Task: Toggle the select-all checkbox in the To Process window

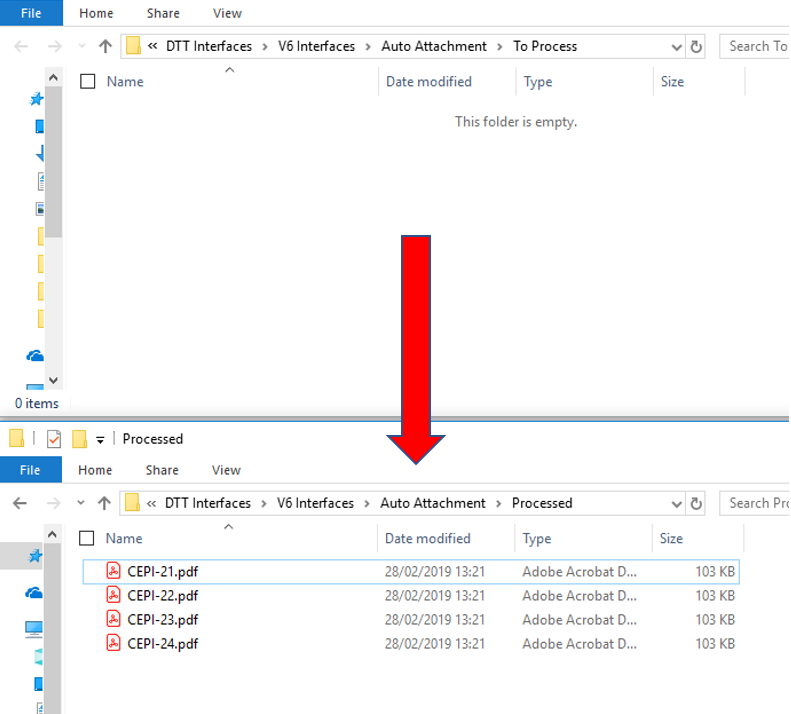Action: (88, 82)
